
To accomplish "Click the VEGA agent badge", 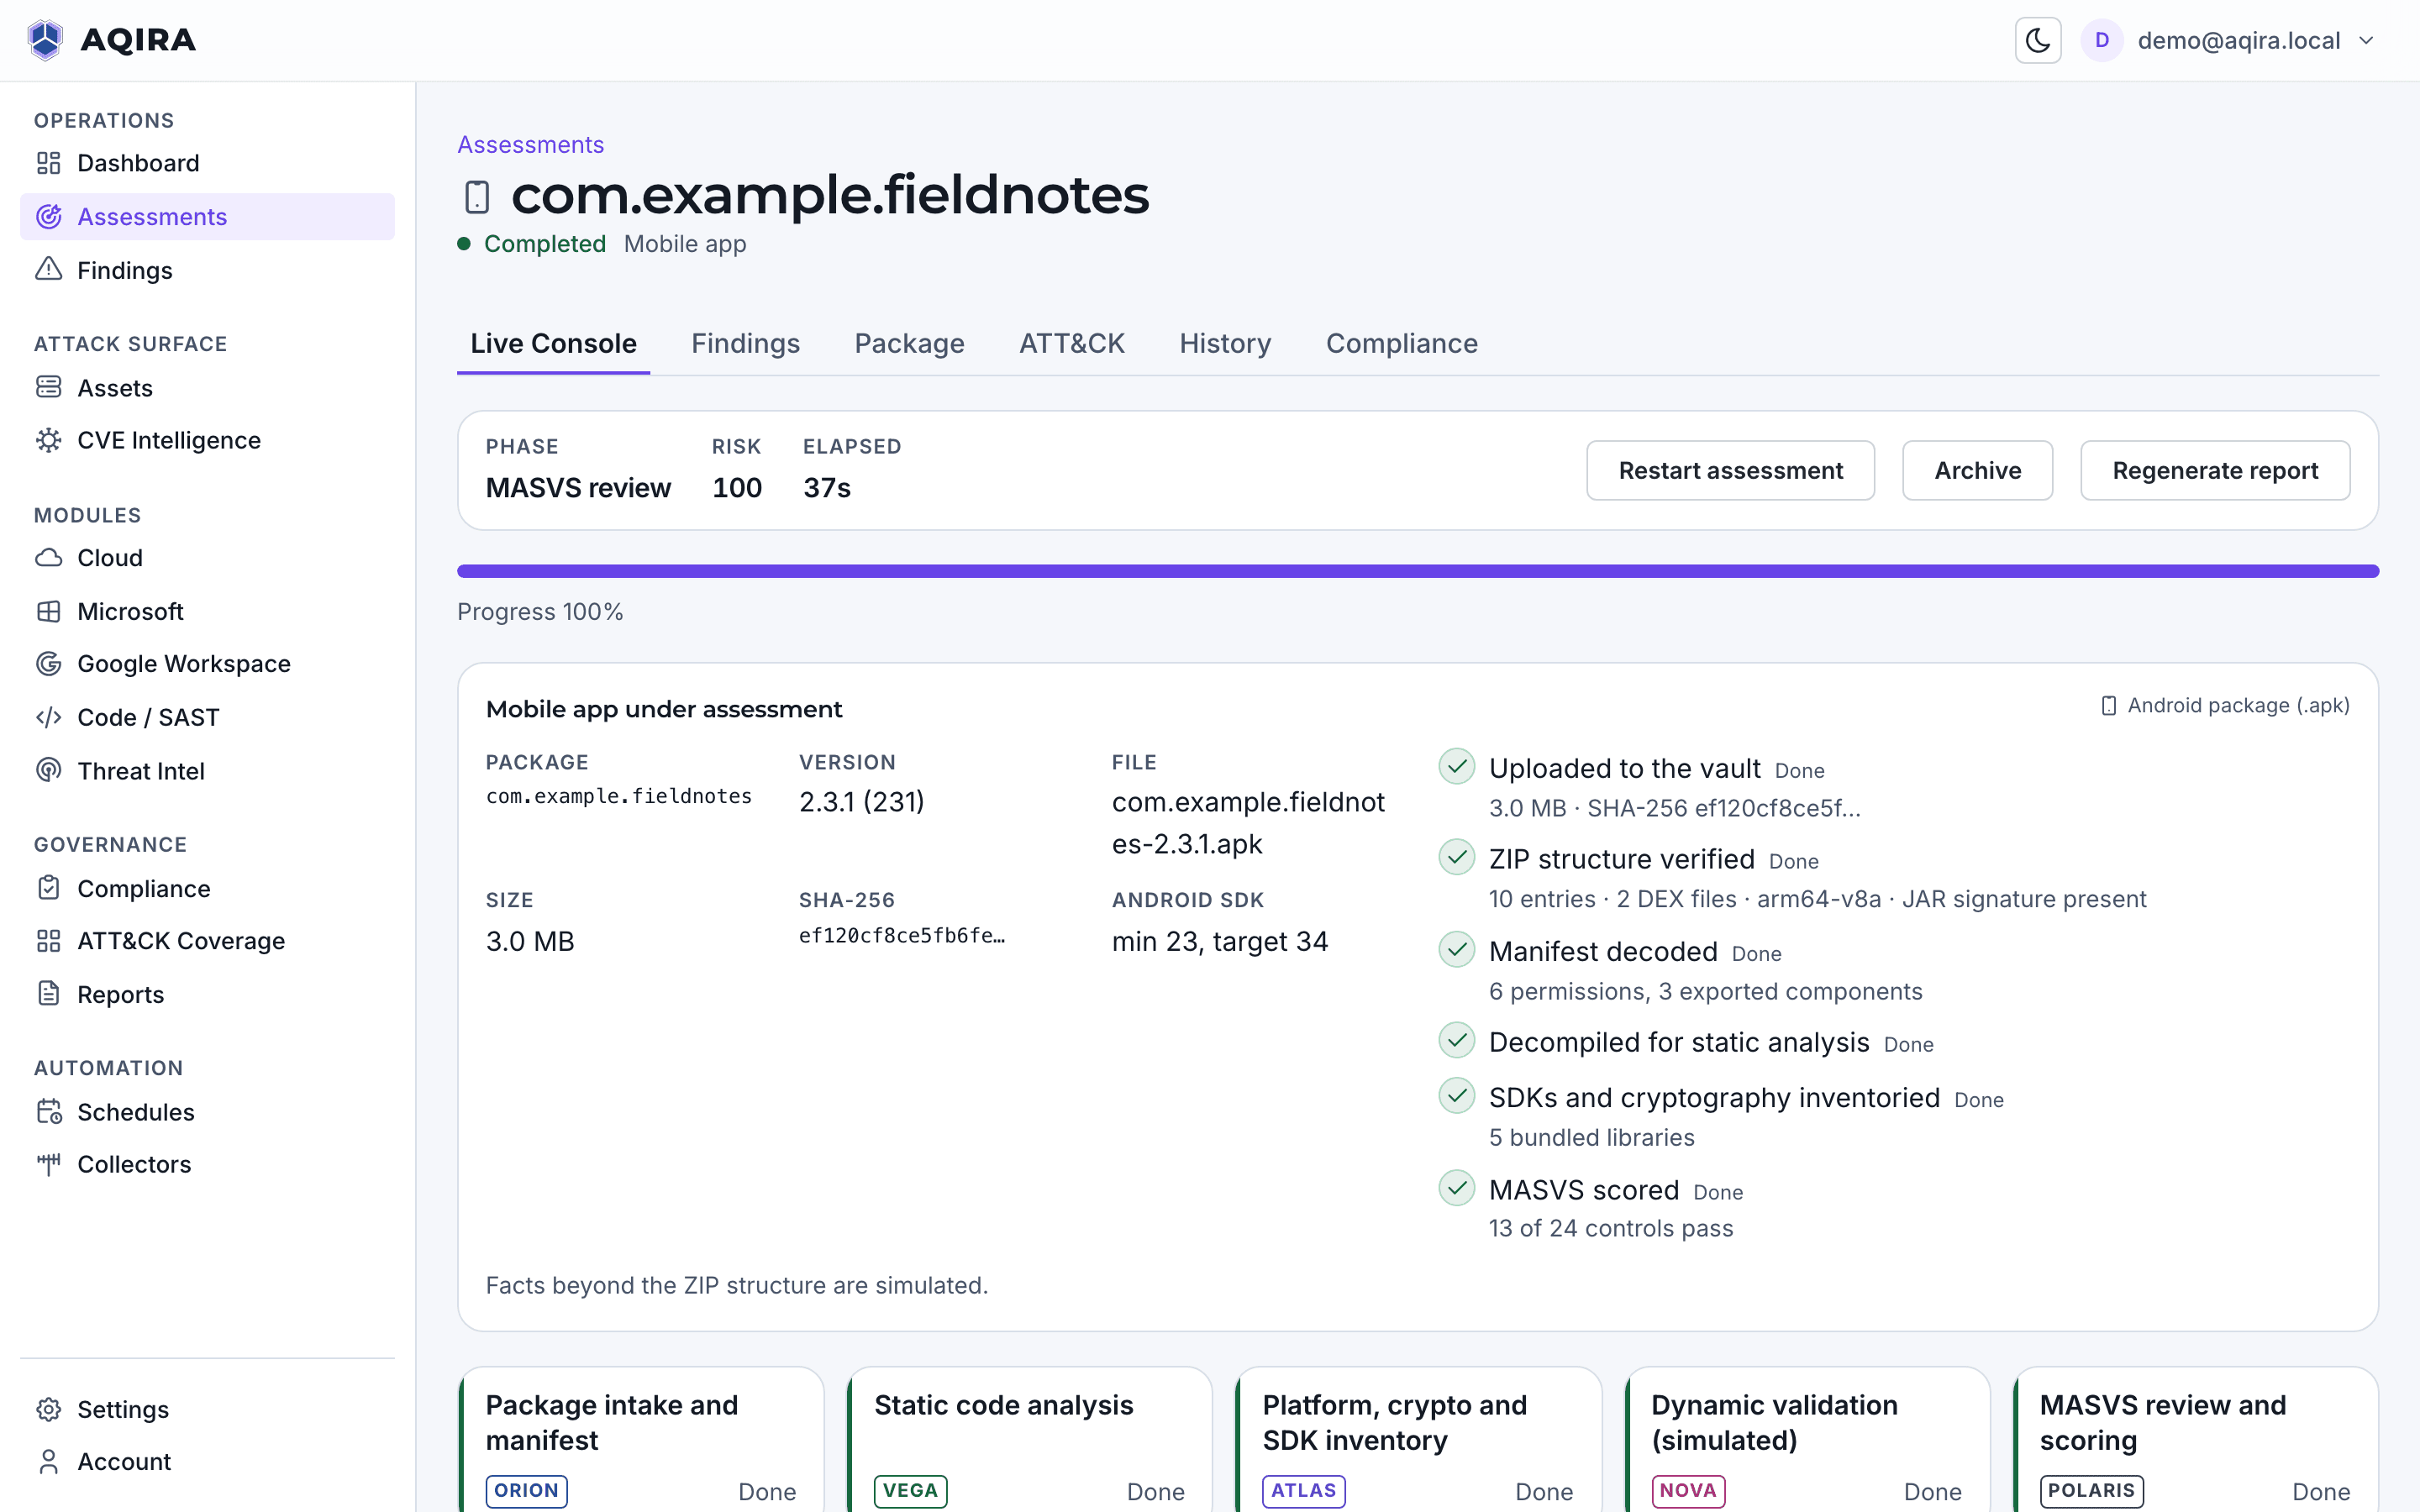I will pos(910,1490).
